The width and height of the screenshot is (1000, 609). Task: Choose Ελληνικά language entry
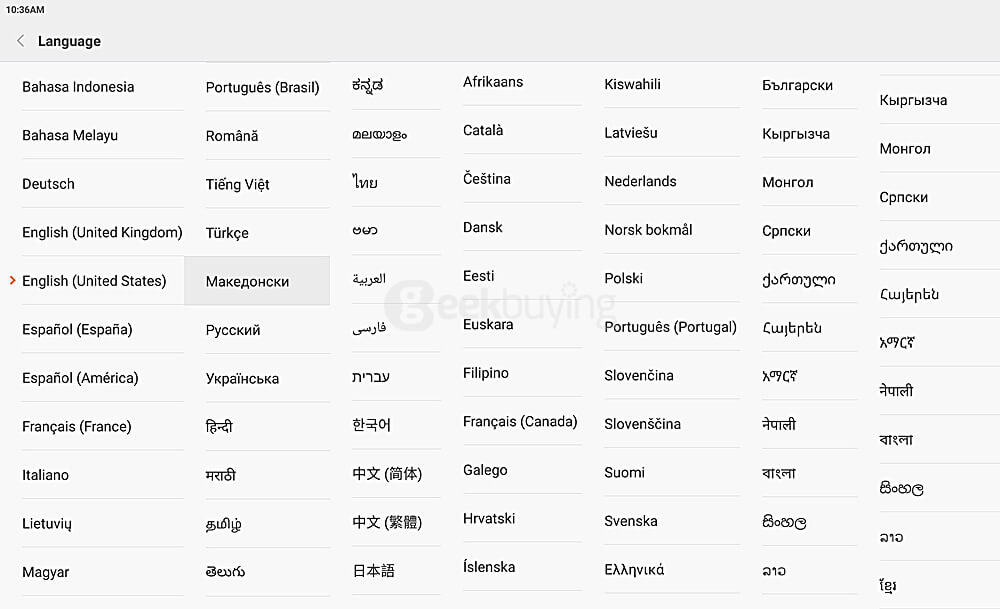[634, 569]
